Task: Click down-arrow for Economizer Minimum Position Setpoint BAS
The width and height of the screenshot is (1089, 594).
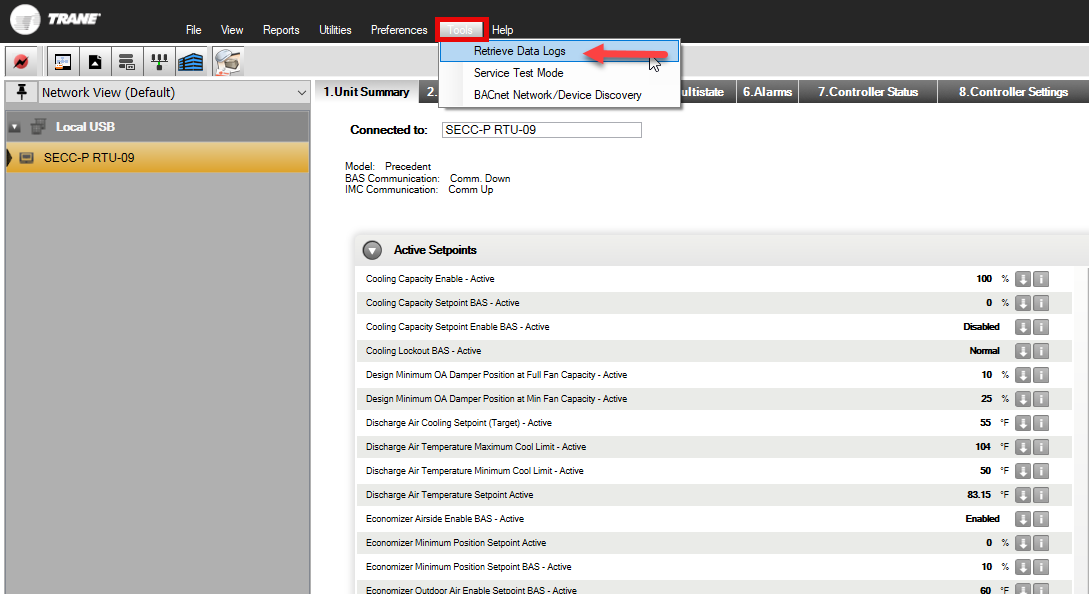Action: [x=1022, y=567]
